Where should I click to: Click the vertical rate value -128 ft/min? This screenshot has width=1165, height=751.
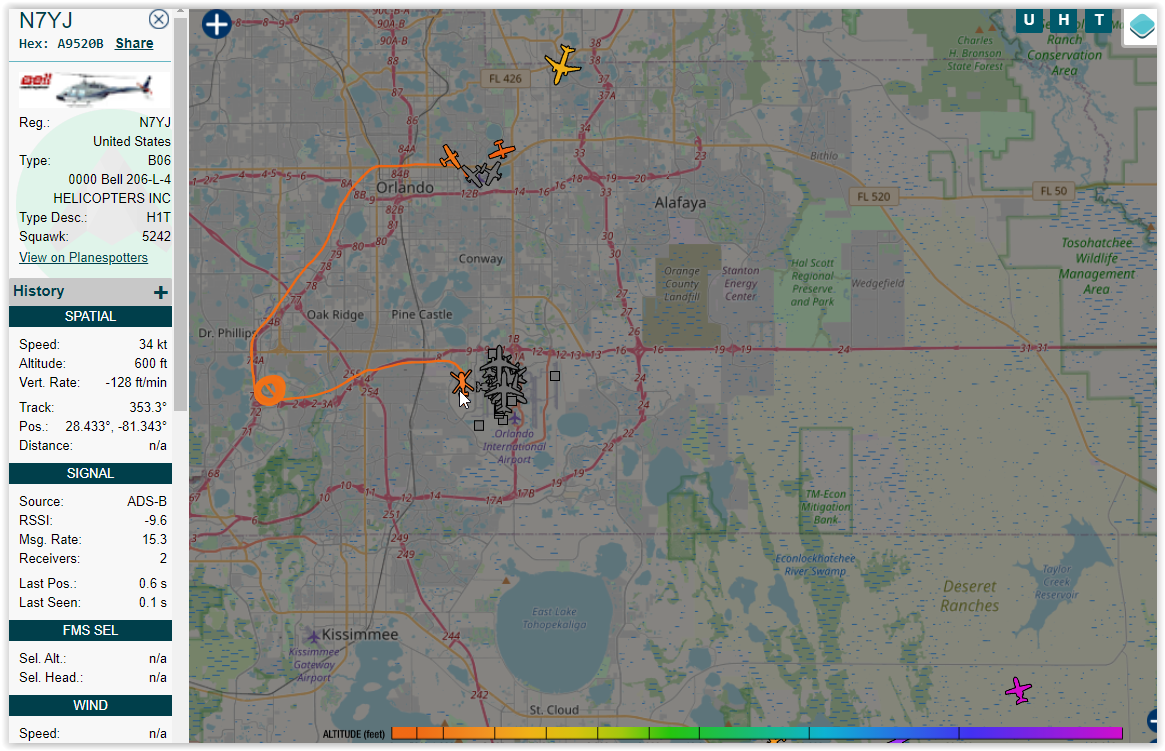tap(136, 383)
